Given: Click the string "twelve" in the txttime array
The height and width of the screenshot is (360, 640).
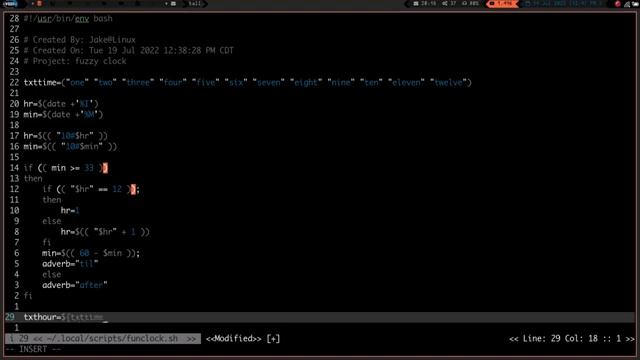Looking at the screenshot, I should click(x=448, y=82).
